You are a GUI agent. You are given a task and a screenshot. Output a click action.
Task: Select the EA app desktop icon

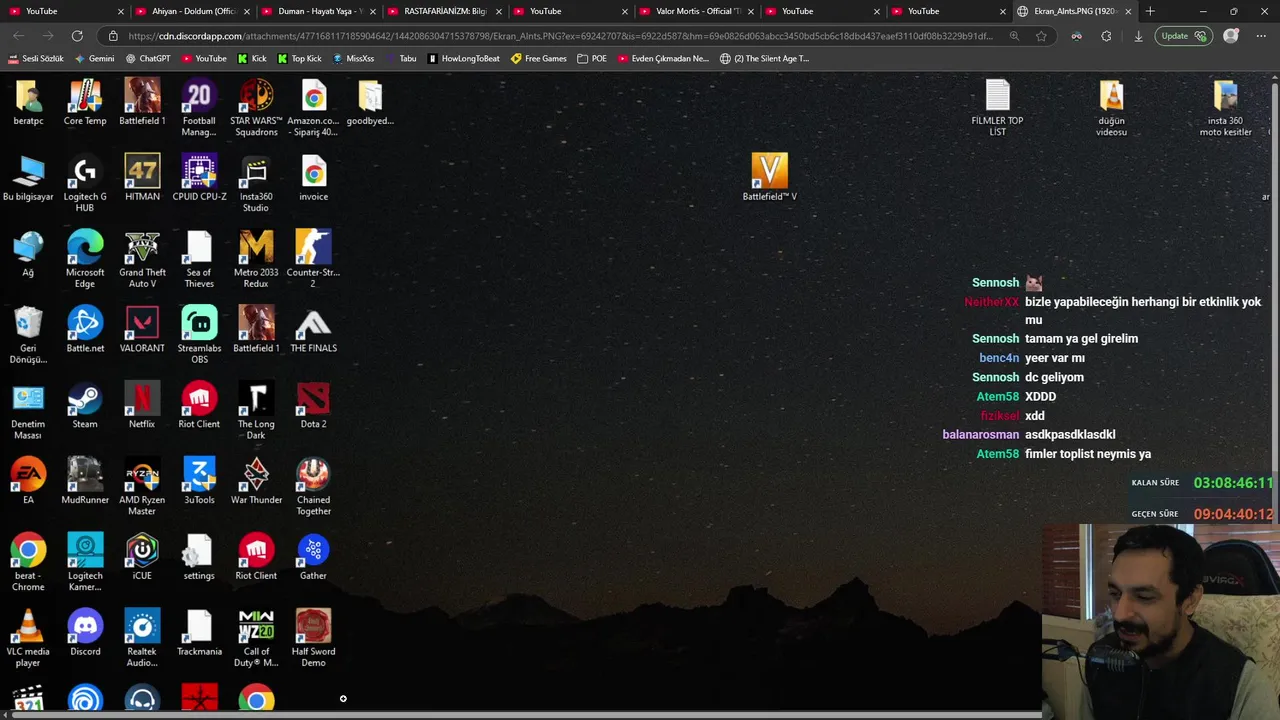tap(28, 482)
